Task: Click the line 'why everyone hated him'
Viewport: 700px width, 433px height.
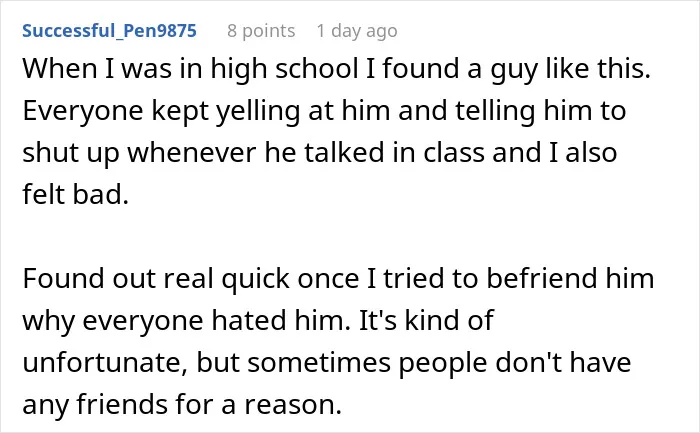Action: 258,321
